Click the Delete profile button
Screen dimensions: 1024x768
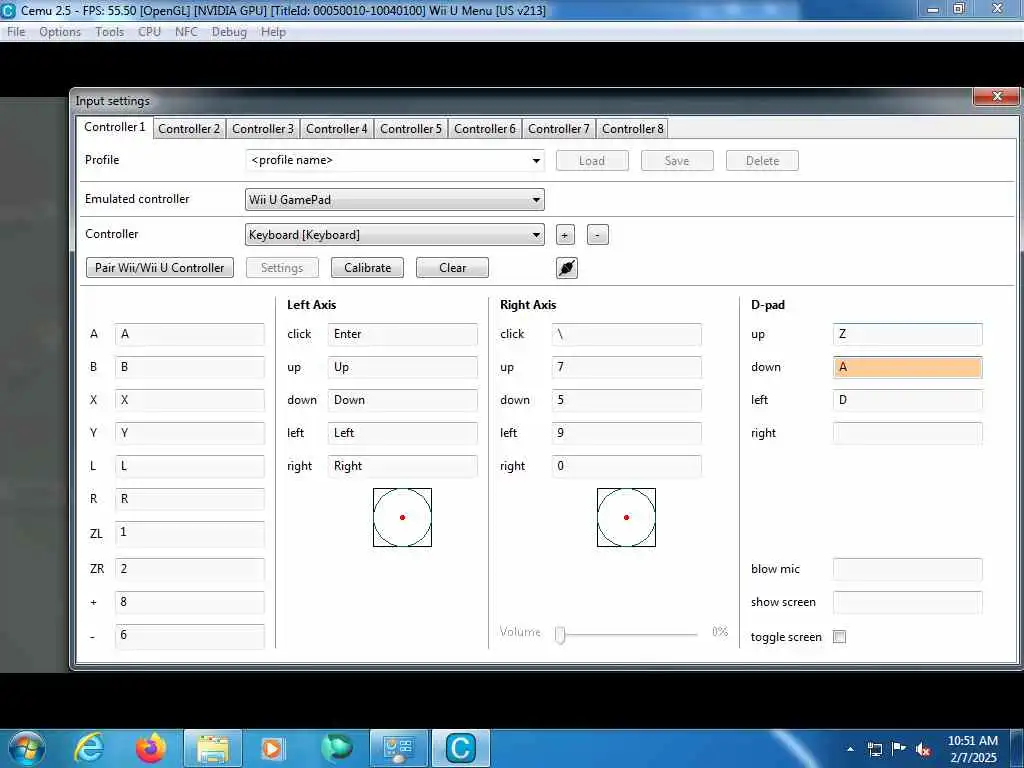click(x=762, y=161)
